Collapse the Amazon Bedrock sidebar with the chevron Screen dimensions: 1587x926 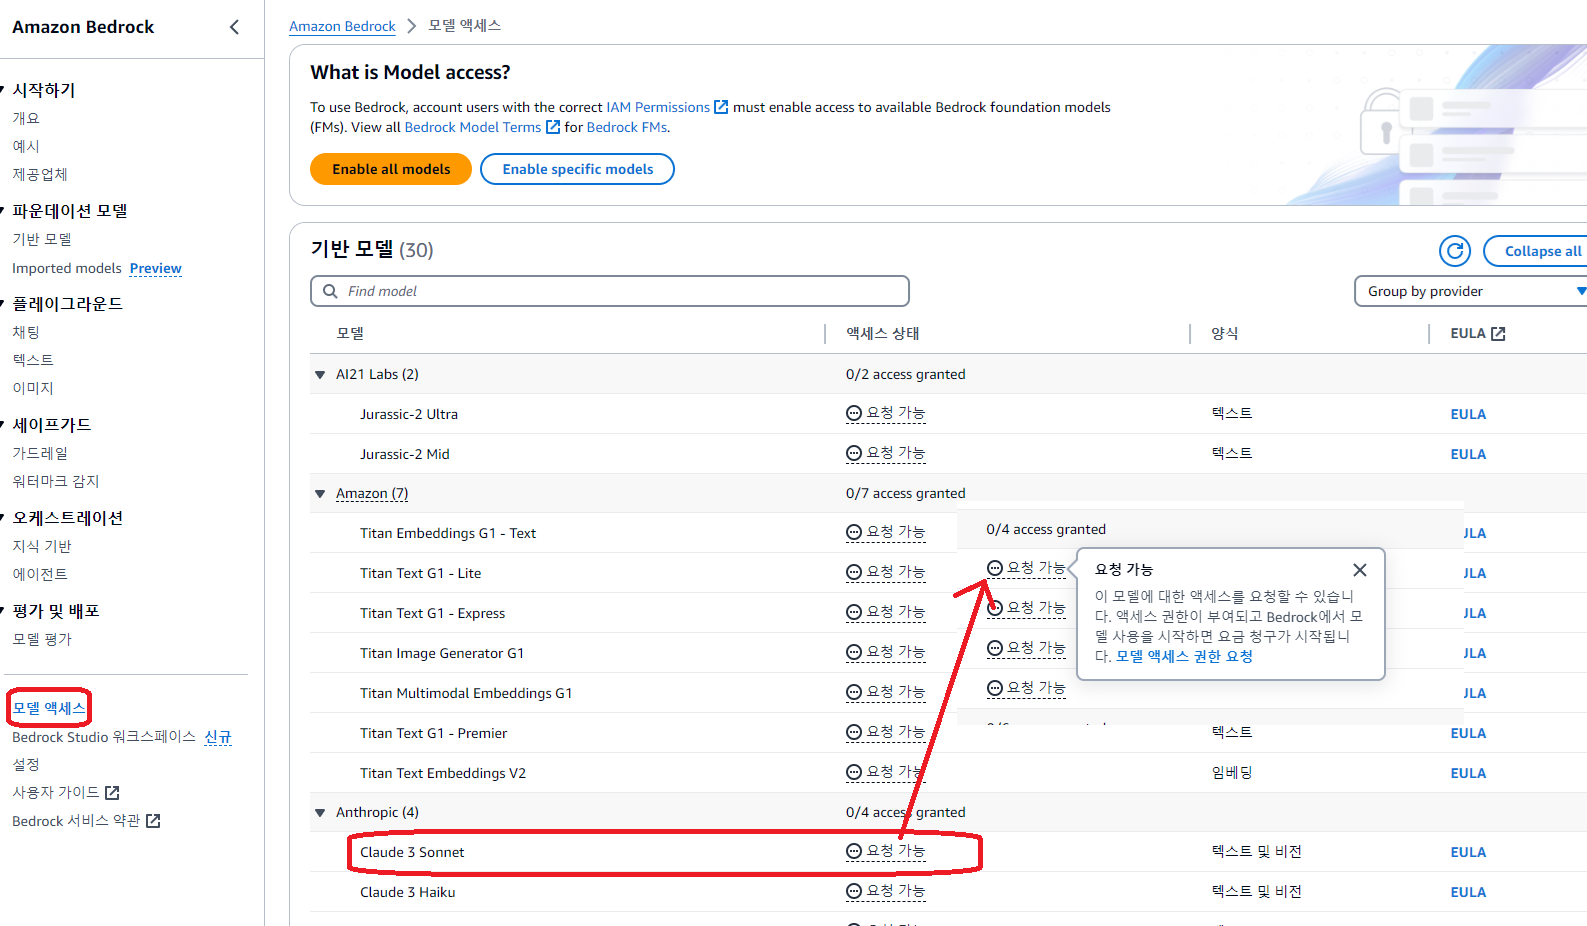[x=234, y=27]
